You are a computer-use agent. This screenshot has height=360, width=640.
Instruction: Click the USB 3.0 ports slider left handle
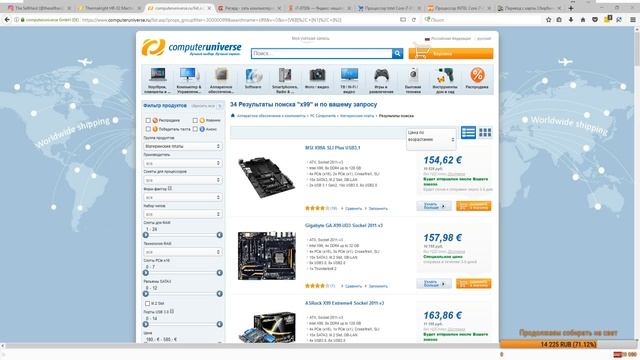[146, 324]
